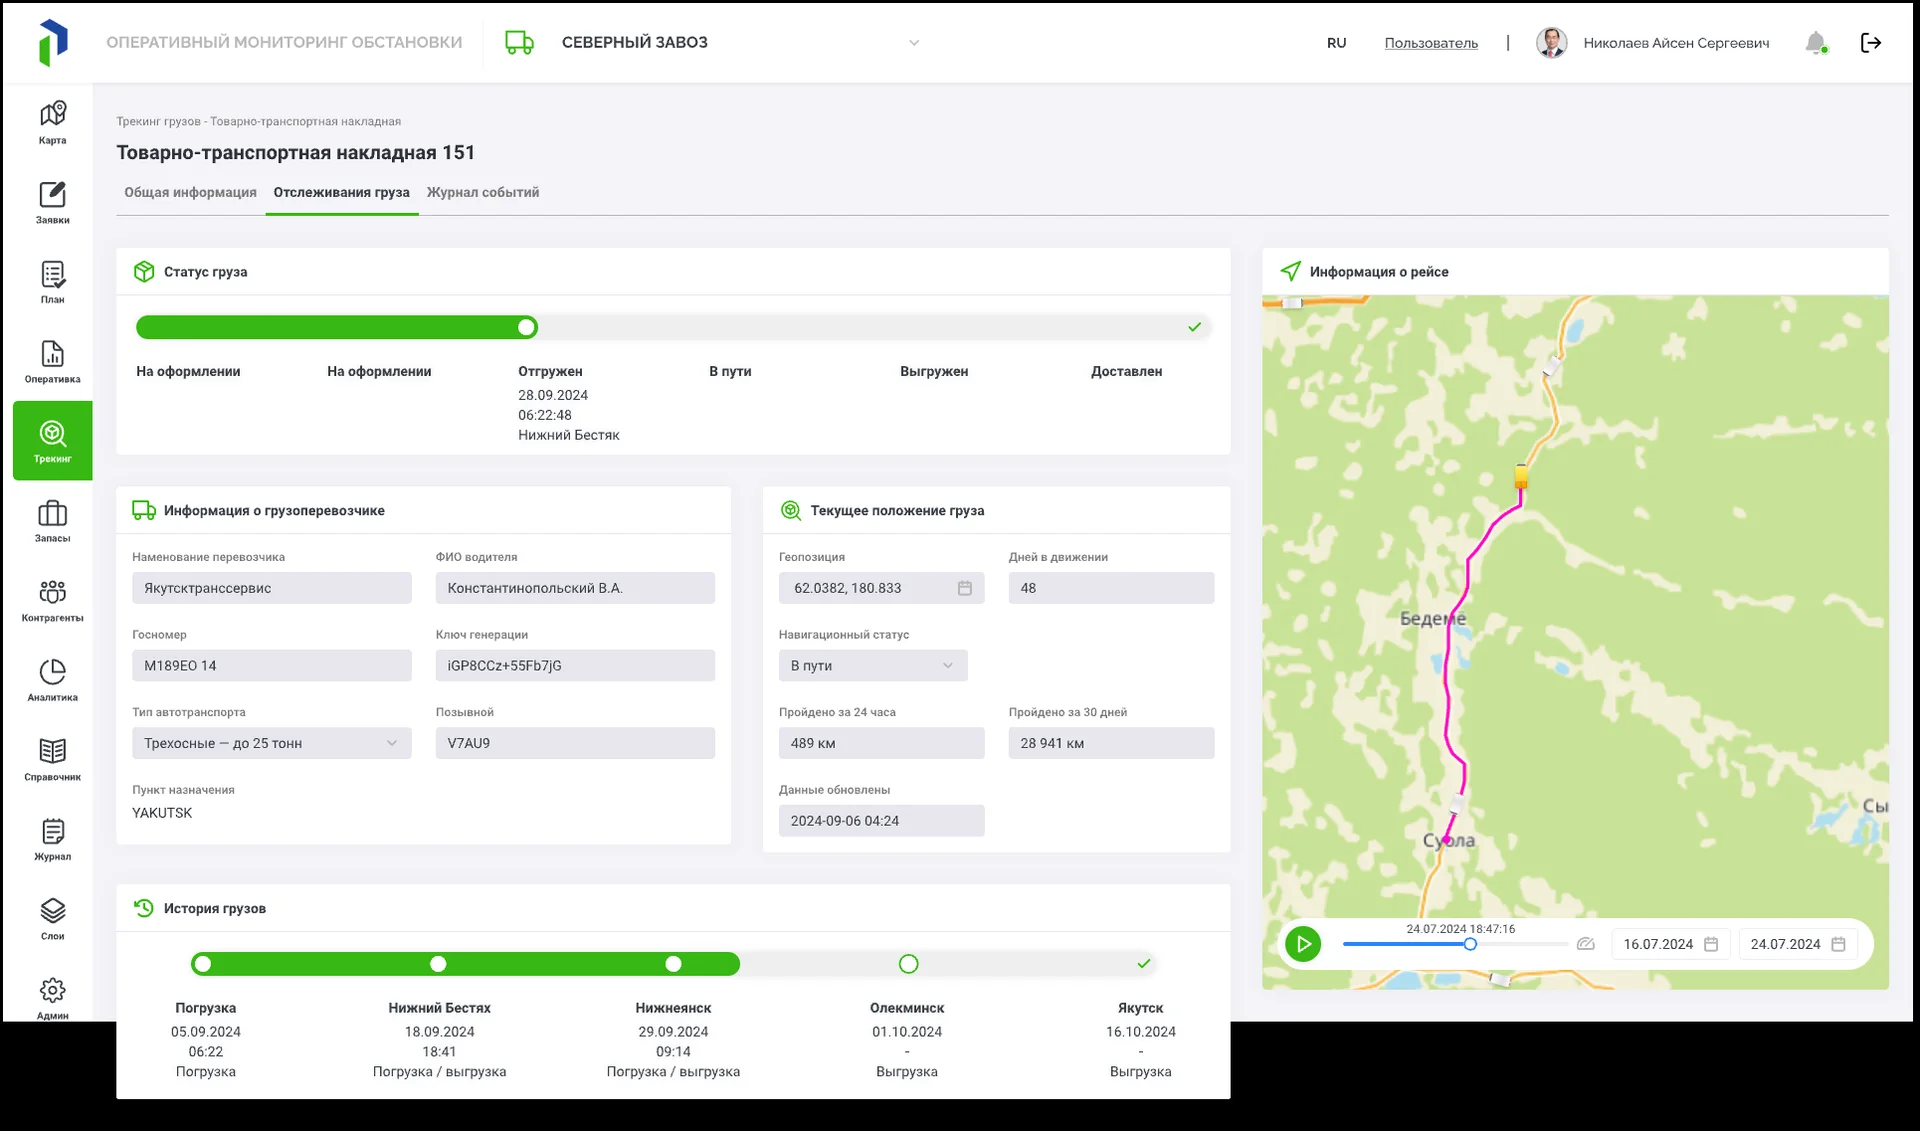Click the Наименование перевозчика field
Screen dimensions: 1920x1131
272,588
